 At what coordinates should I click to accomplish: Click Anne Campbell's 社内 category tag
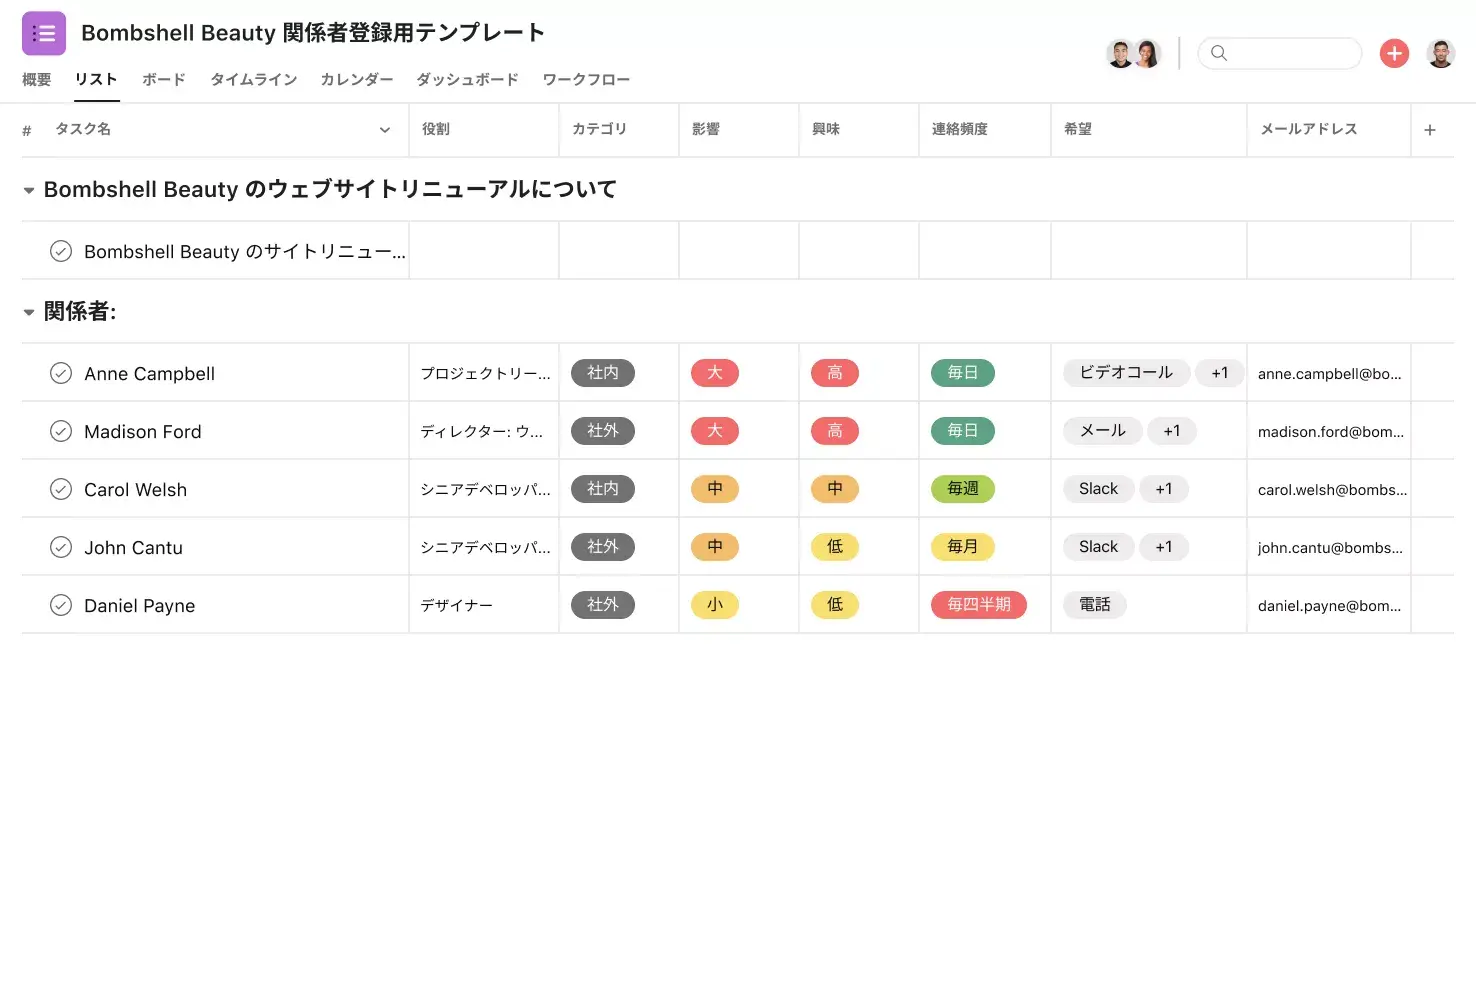click(x=603, y=373)
